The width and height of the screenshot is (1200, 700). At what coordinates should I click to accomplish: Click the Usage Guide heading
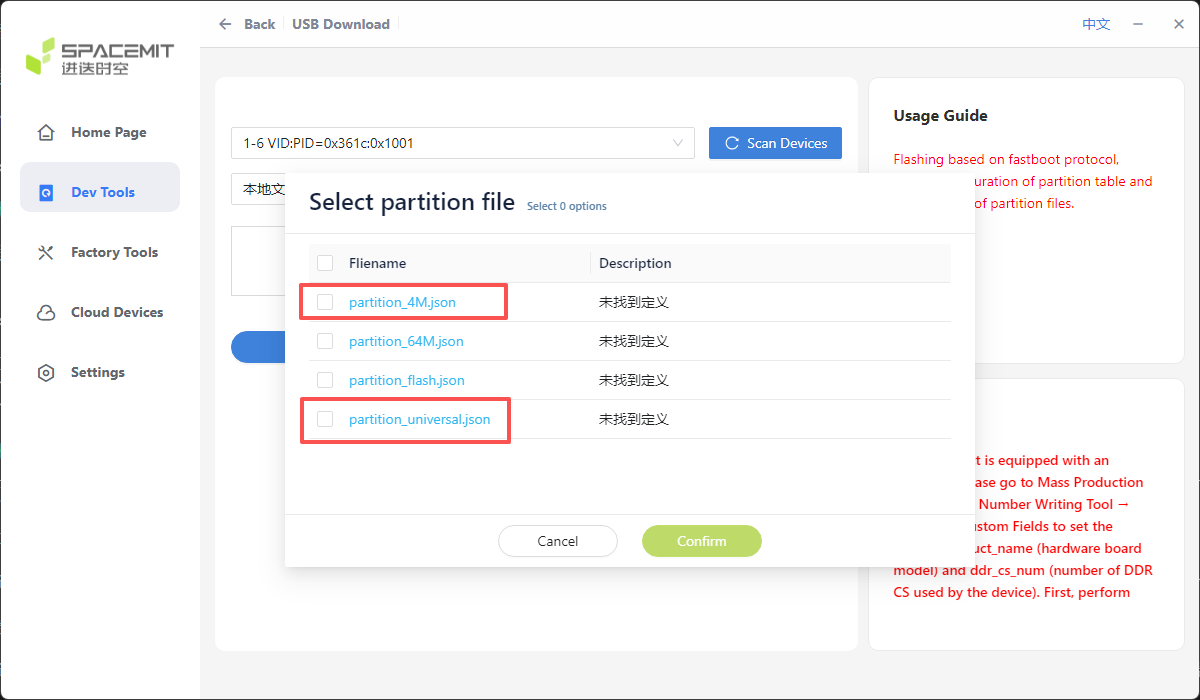[x=940, y=116]
